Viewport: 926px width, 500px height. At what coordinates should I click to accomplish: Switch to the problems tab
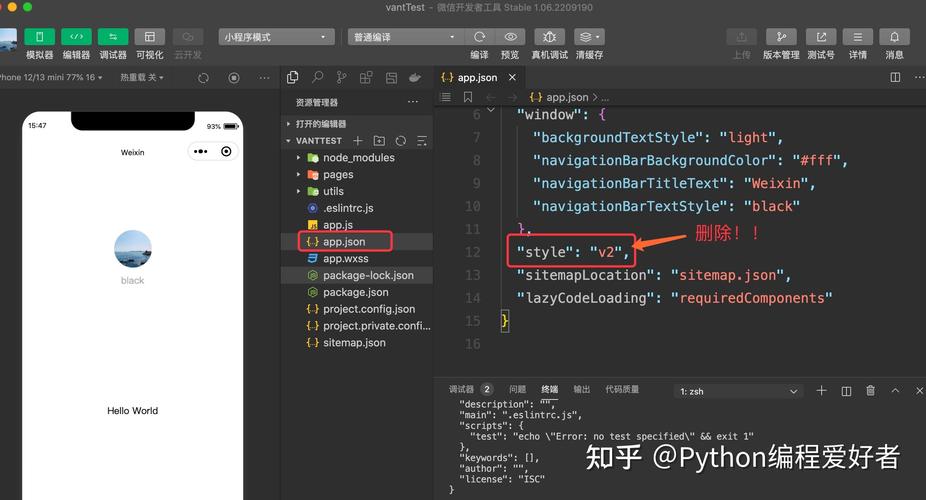(x=517, y=389)
